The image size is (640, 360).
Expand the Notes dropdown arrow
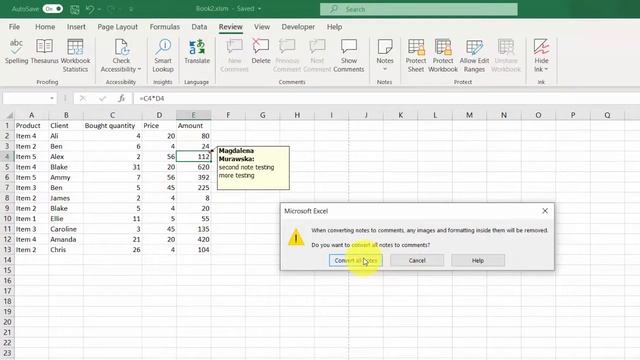pos(385,69)
